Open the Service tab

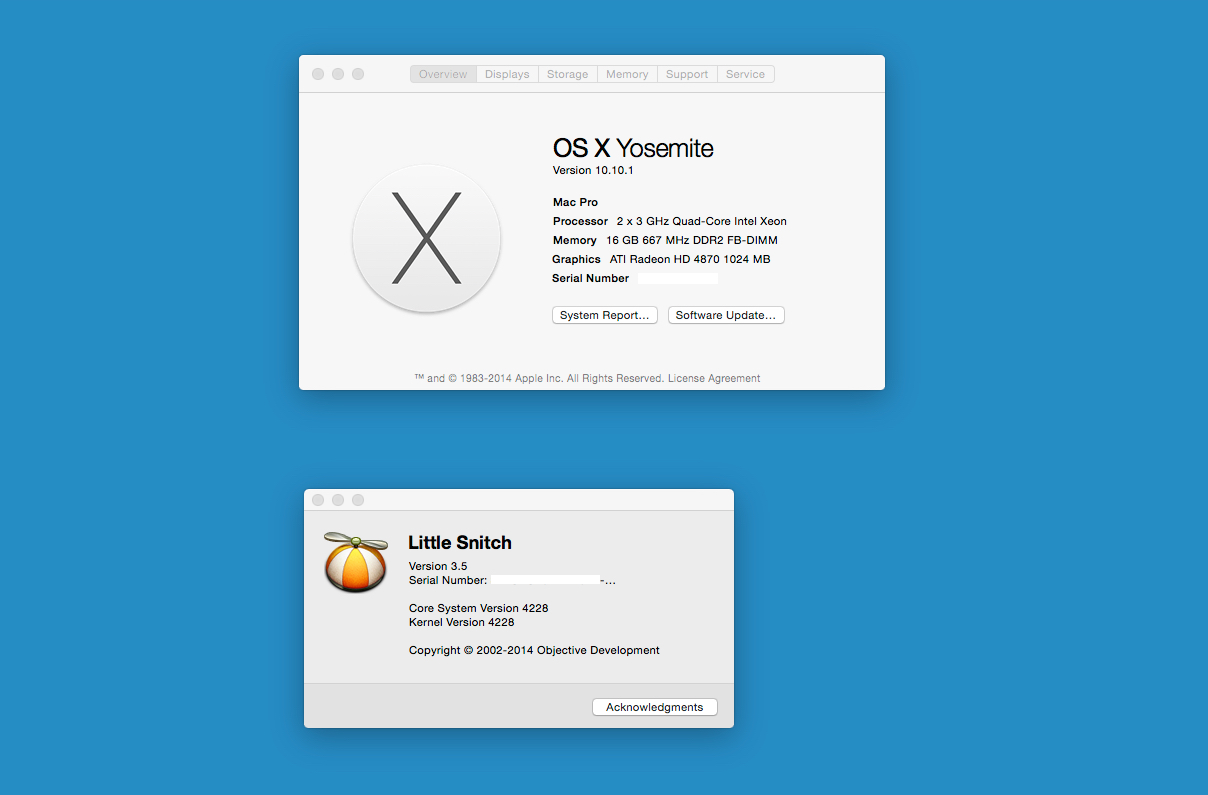[745, 74]
